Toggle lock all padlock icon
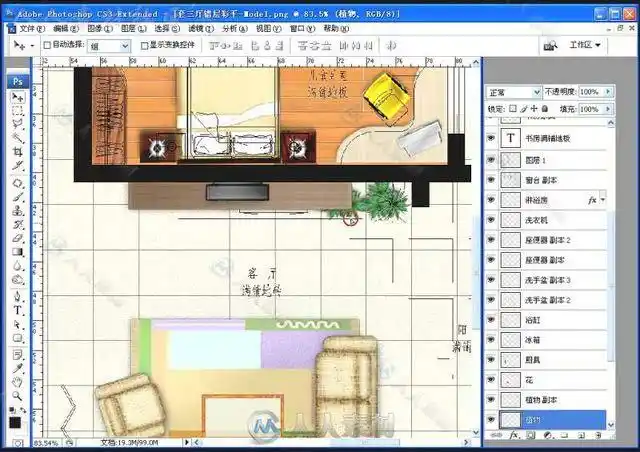The width and height of the screenshot is (640, 452). click(544, 109)
